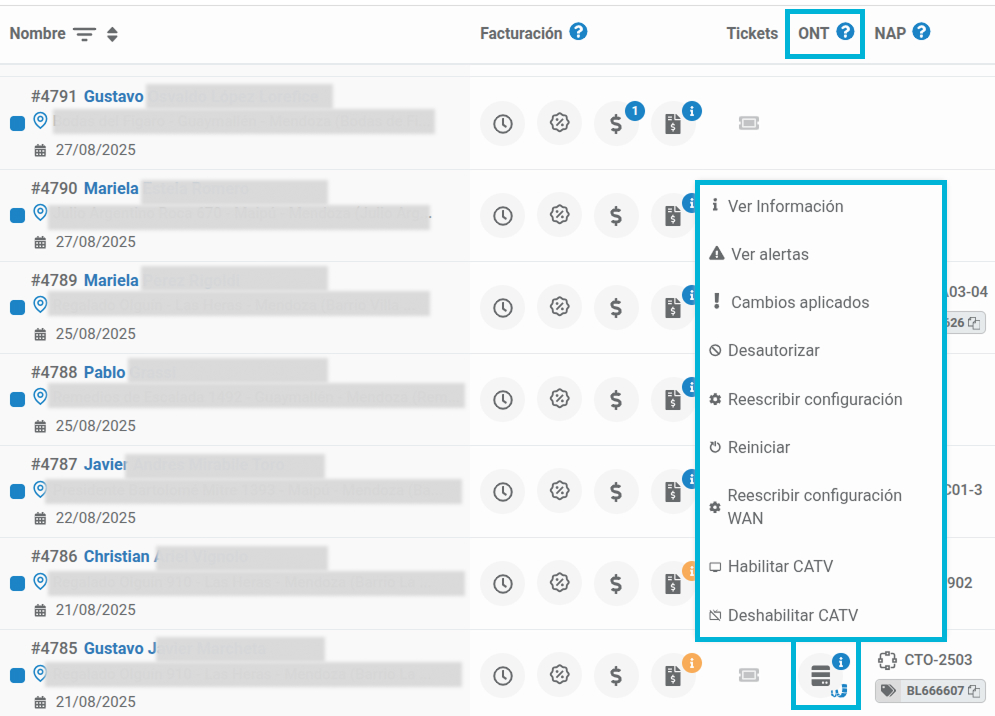Open the clock history icon for customer #4791

click(503, 123)
